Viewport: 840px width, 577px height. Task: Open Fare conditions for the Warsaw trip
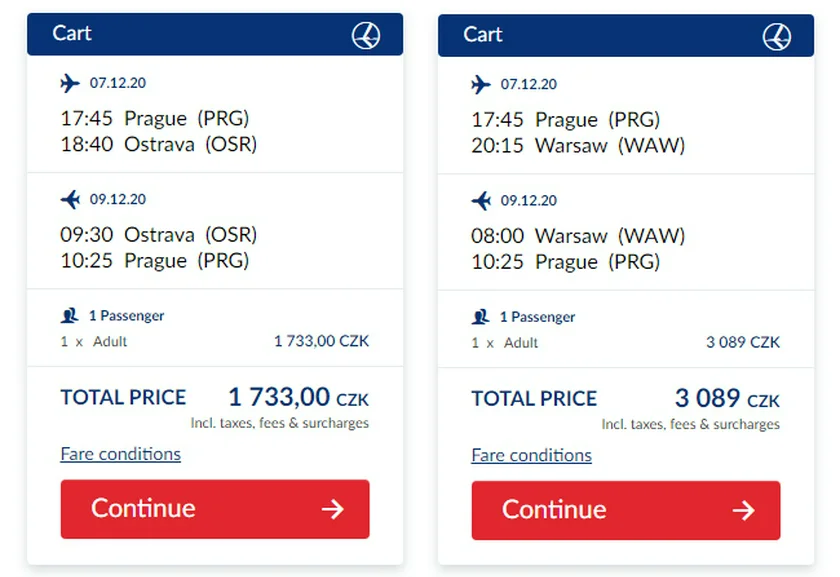(531, 455)
